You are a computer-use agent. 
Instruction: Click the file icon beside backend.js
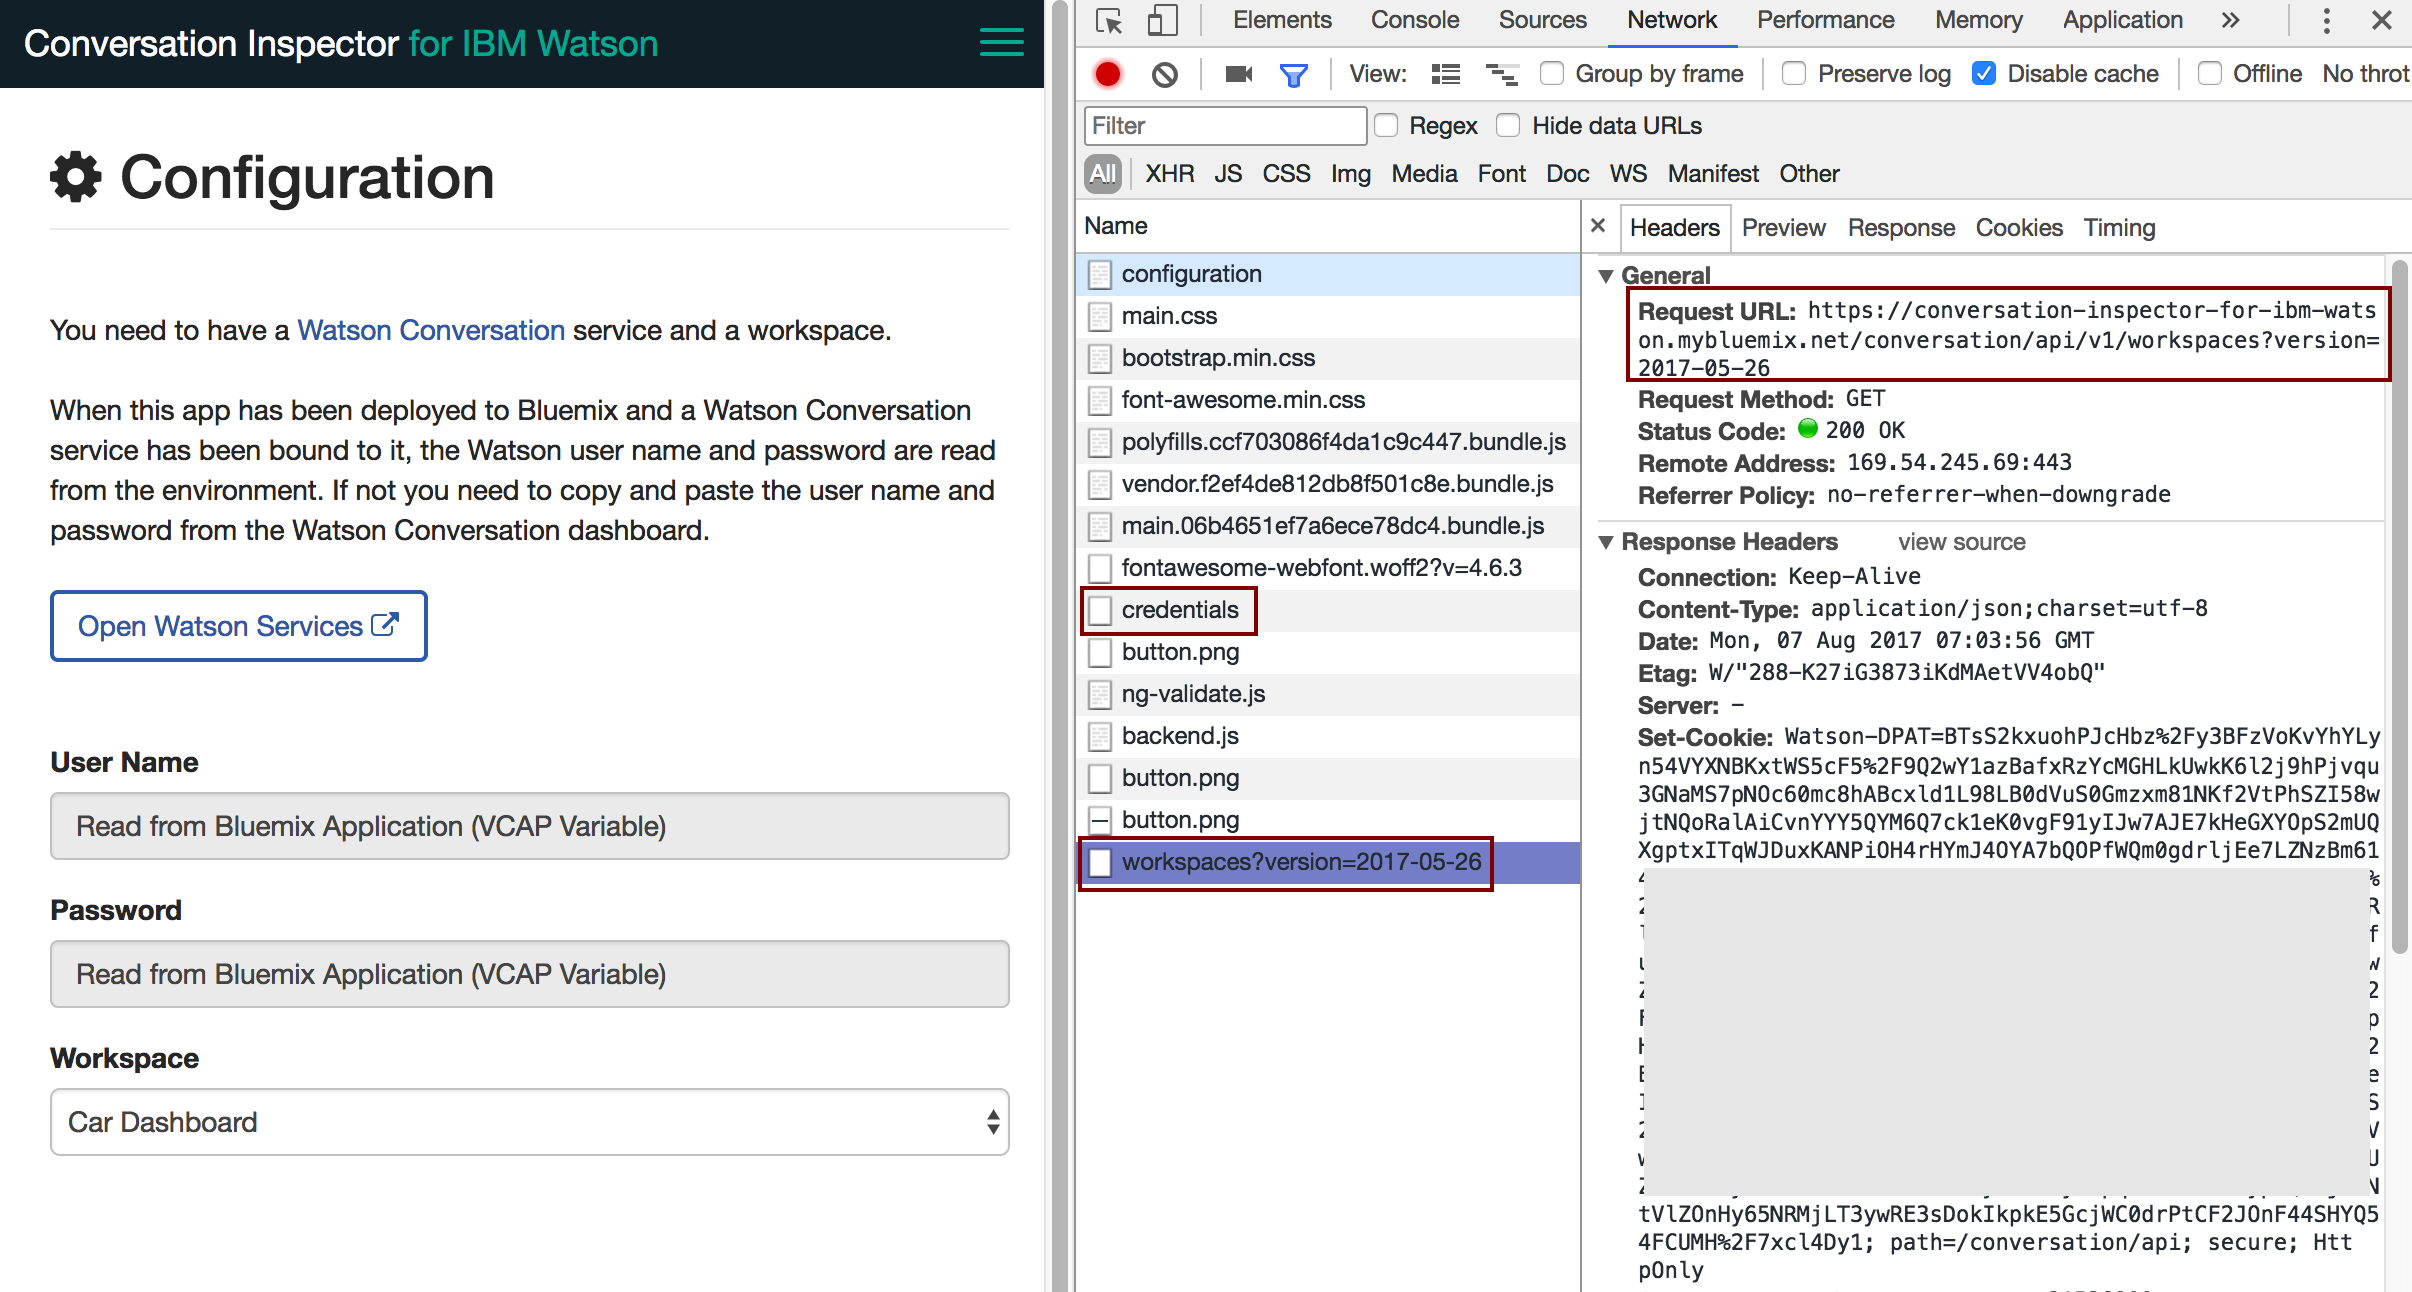click(1100, 737)
